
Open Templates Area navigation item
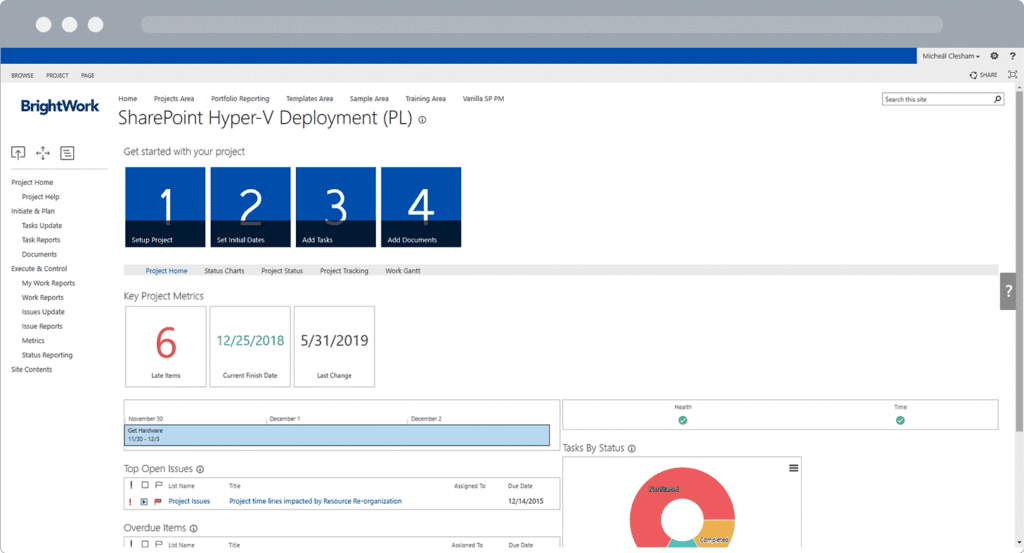click(310, 99)
